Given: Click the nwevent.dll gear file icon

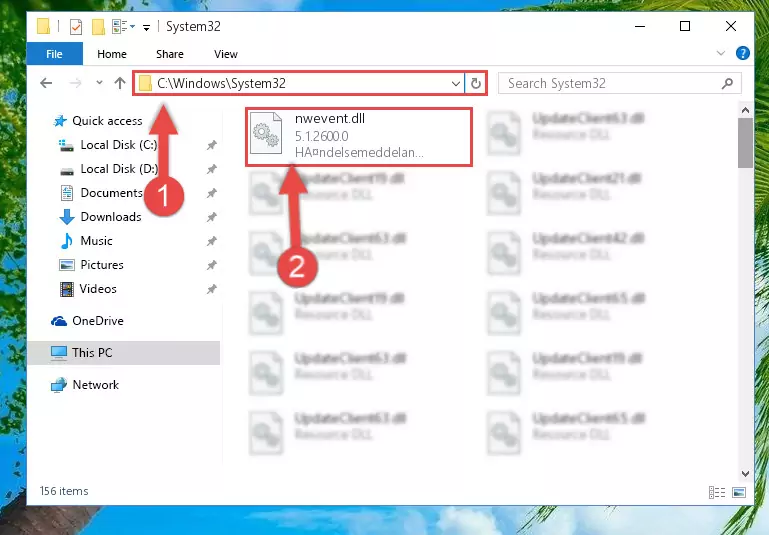Looking at the screenshot, I should point(266,133).
